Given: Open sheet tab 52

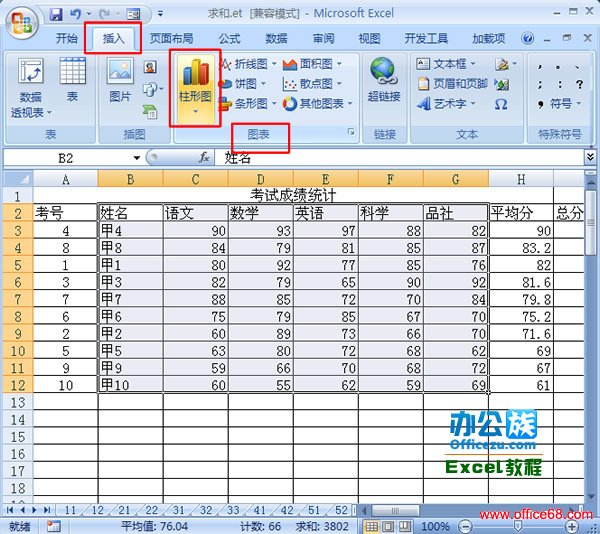Looking at the screenshot, I should pos(341,510).
